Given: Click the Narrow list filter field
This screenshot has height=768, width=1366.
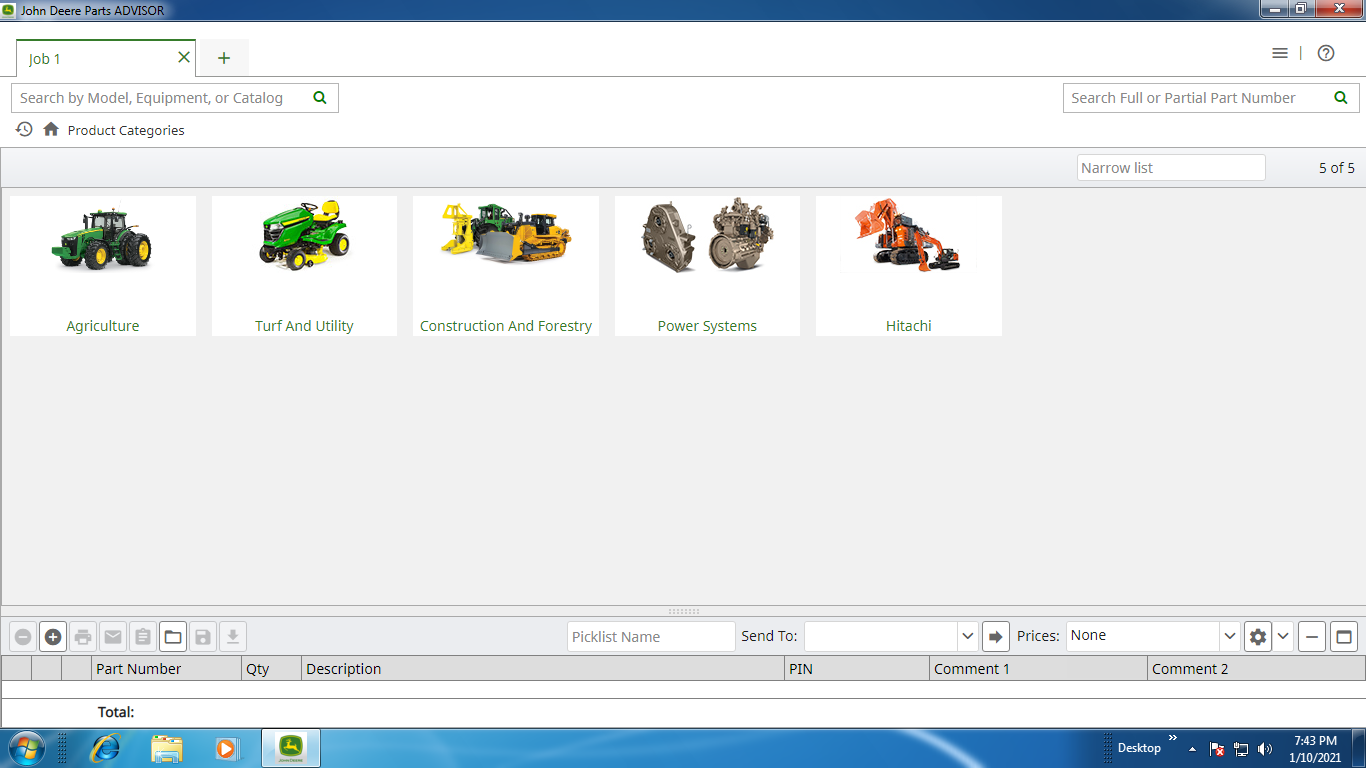Looking at the screenshot, I should pos(1171,168).
